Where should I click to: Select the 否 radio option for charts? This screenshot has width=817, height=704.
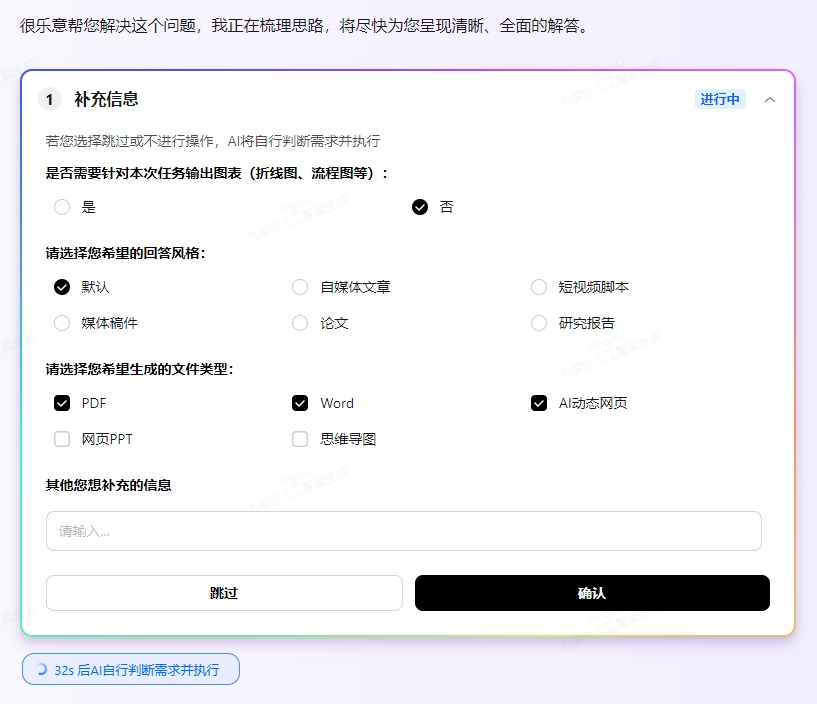point(420,207)
